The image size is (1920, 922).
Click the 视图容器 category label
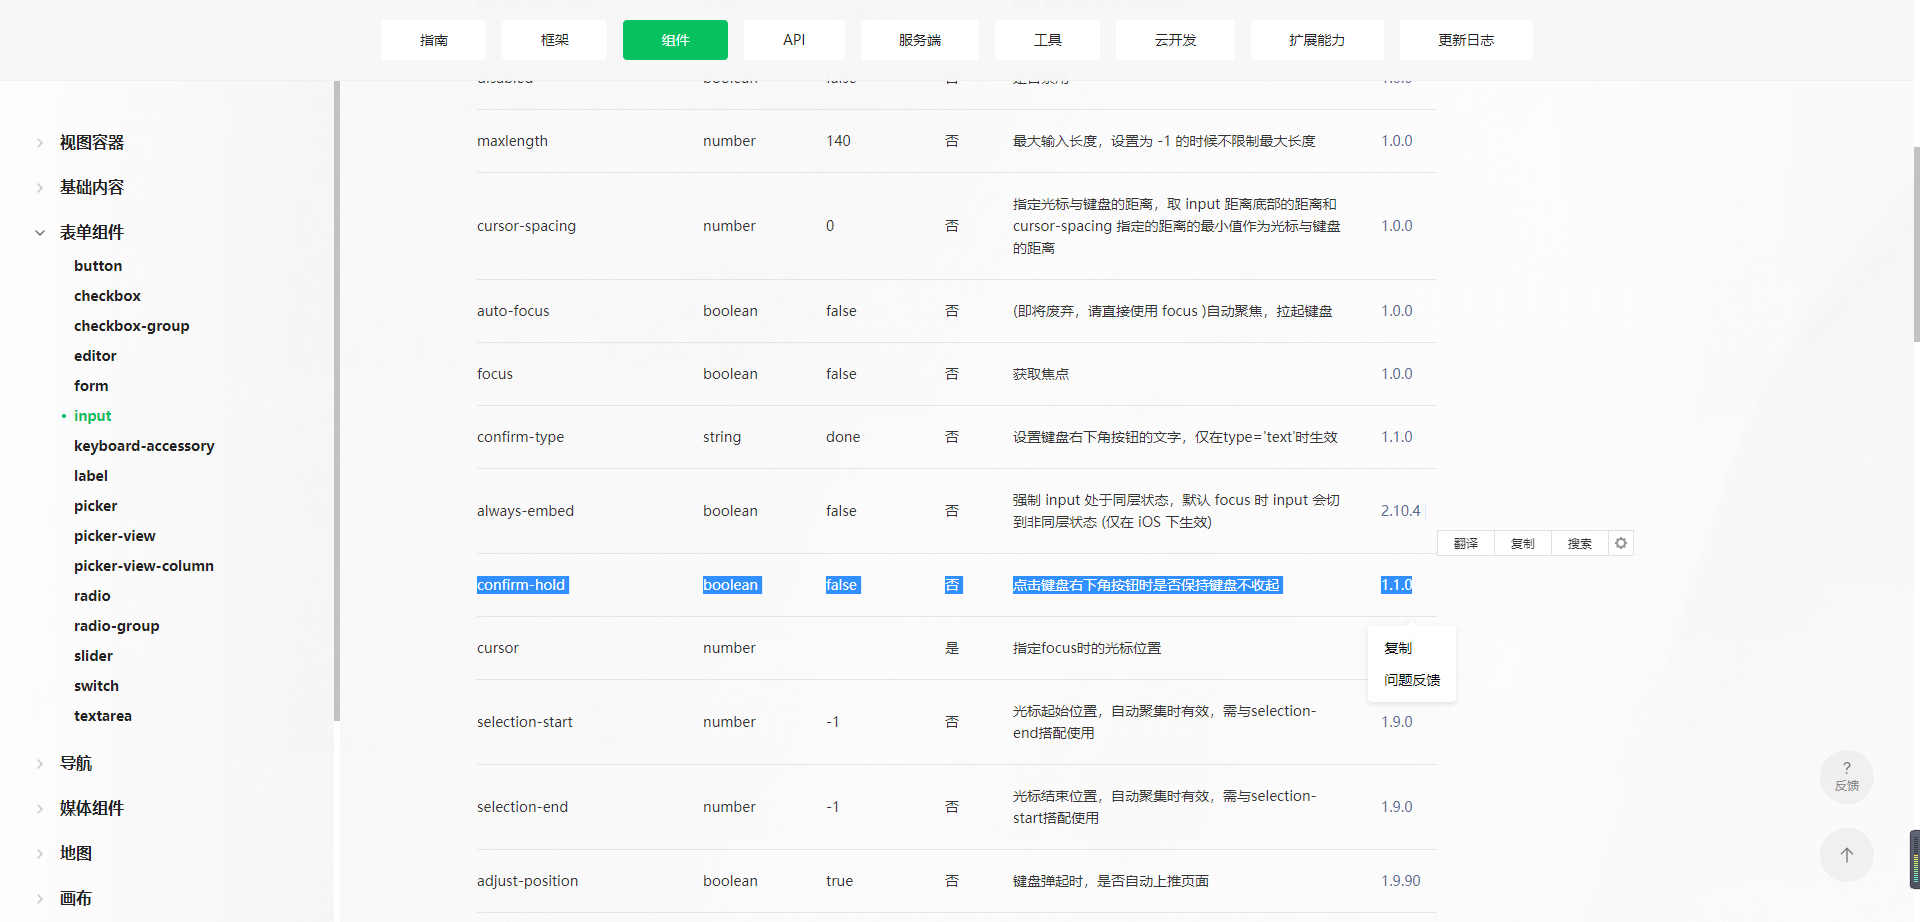point(92,143)
